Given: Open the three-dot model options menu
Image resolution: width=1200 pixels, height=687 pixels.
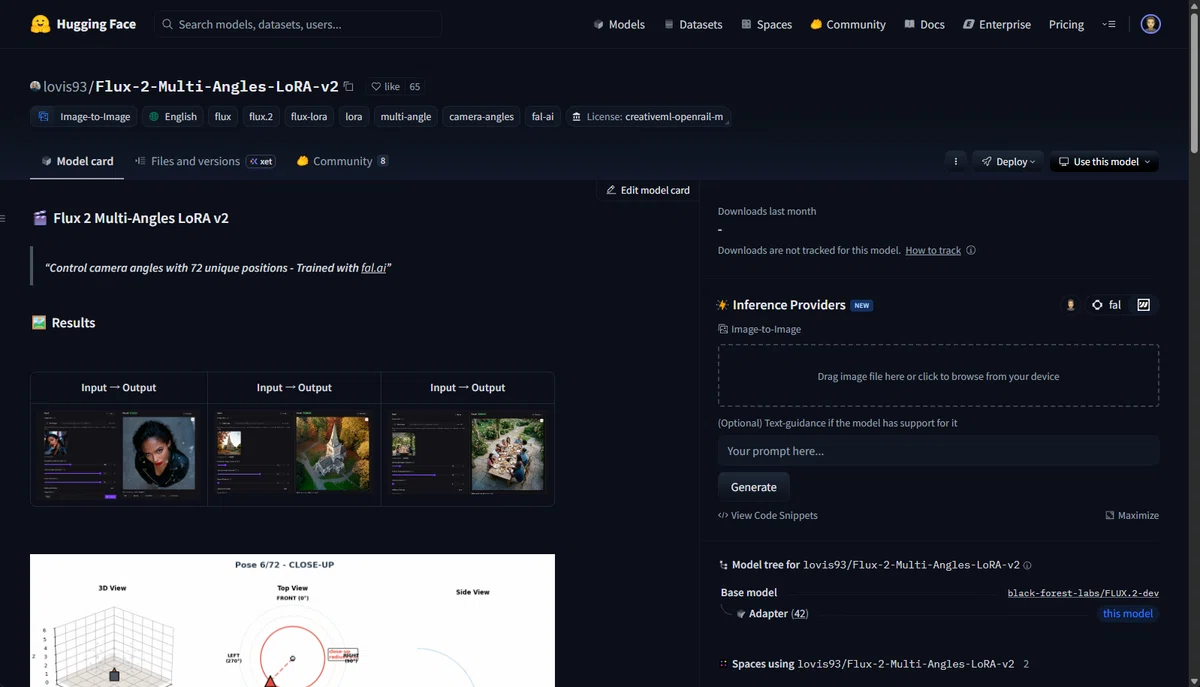Looking at the screenshot, I should point(956,161).
